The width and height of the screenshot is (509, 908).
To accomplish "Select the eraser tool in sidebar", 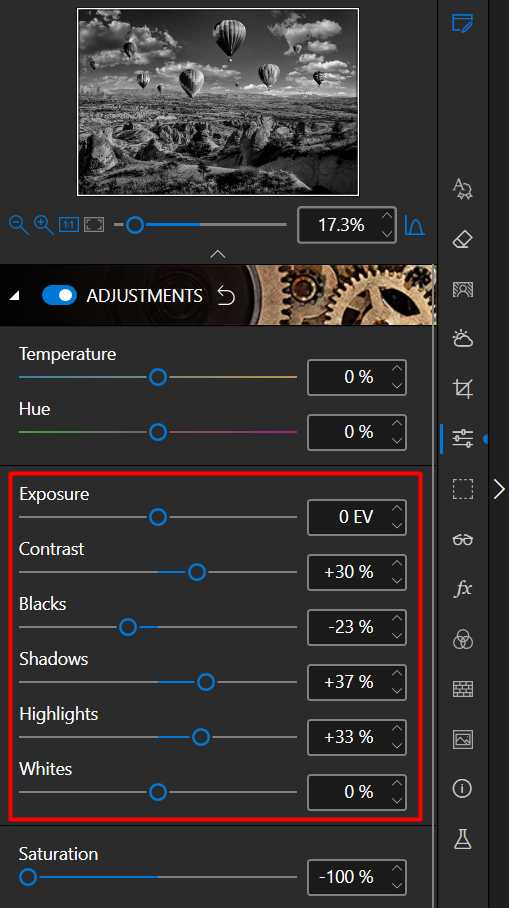I will coord(462,239).
